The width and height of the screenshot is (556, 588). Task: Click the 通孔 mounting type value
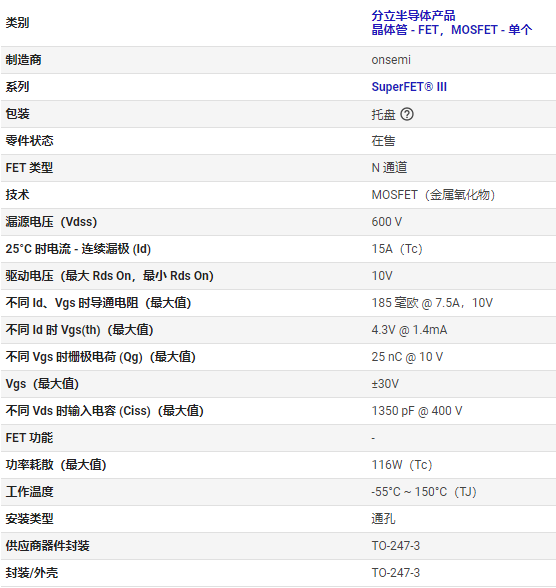[383, 519]
